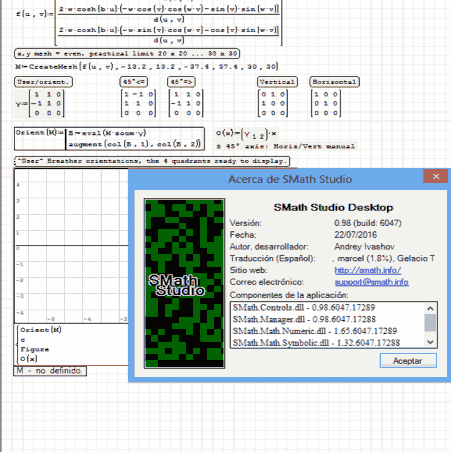Click the Aceptar button
Viewport: 451px width, 452px height.
pos(408,361)
